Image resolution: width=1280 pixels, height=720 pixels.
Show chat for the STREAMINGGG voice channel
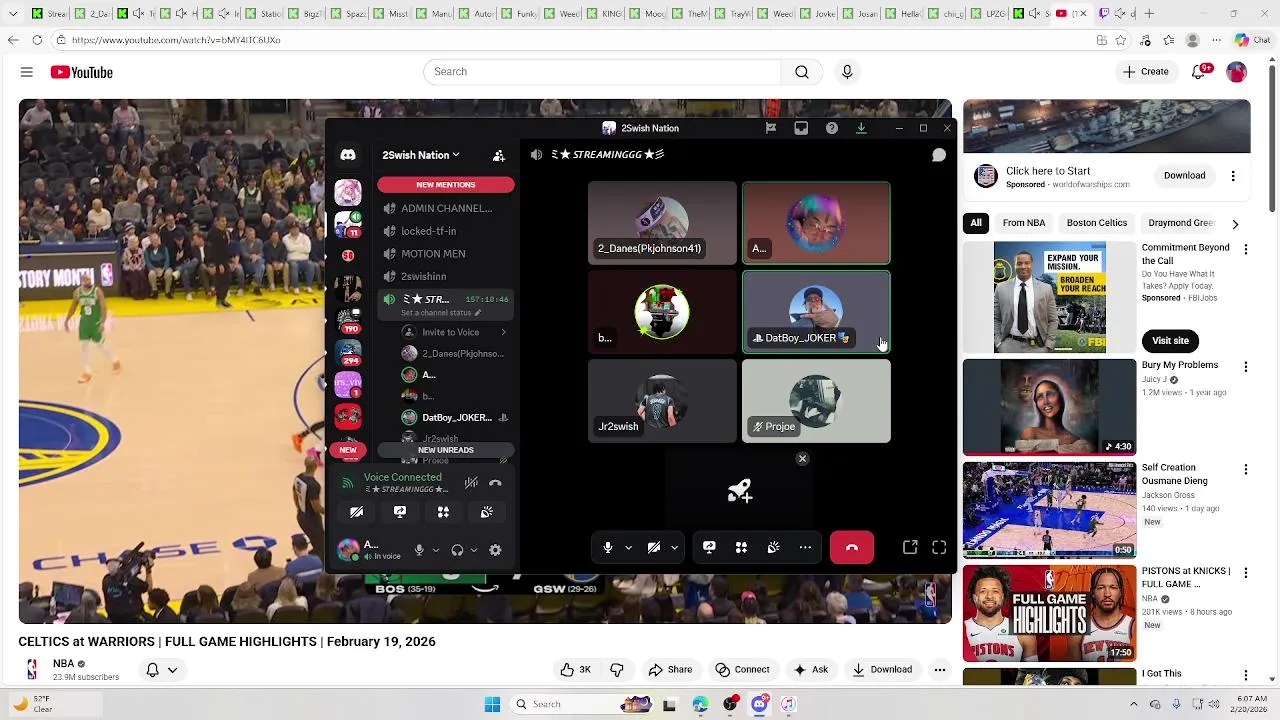939,155
